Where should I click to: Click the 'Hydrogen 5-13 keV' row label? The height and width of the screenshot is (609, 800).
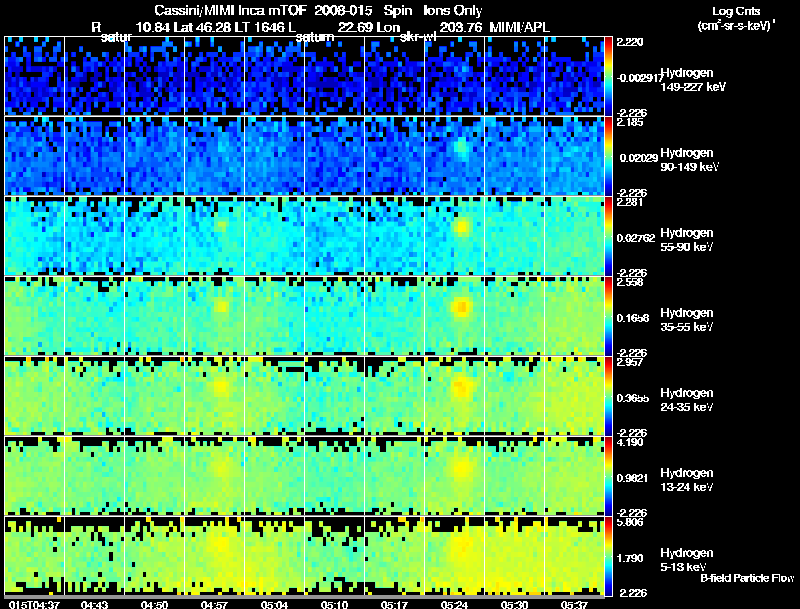tap(687, 560)
